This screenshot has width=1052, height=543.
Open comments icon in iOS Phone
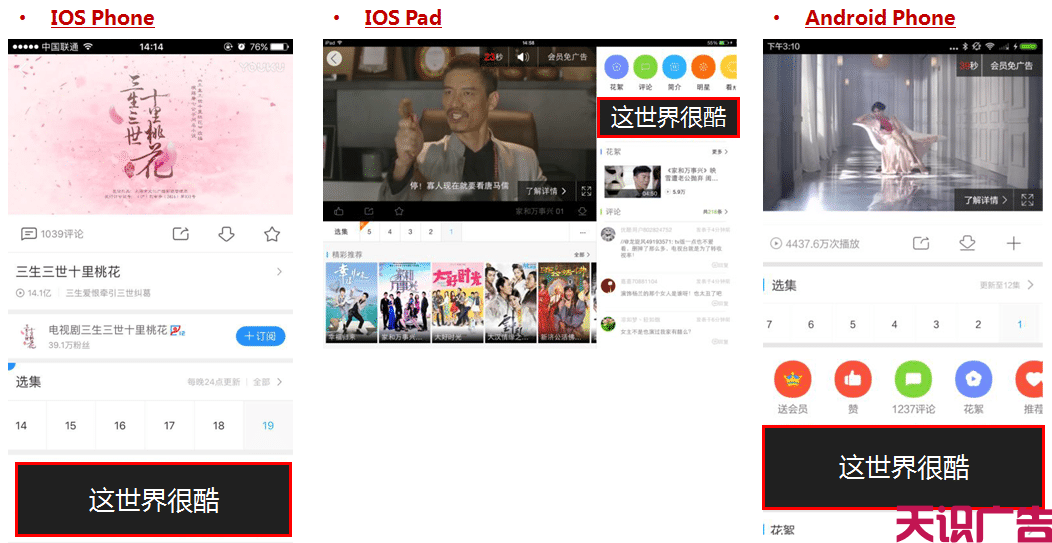coord(28,234)
